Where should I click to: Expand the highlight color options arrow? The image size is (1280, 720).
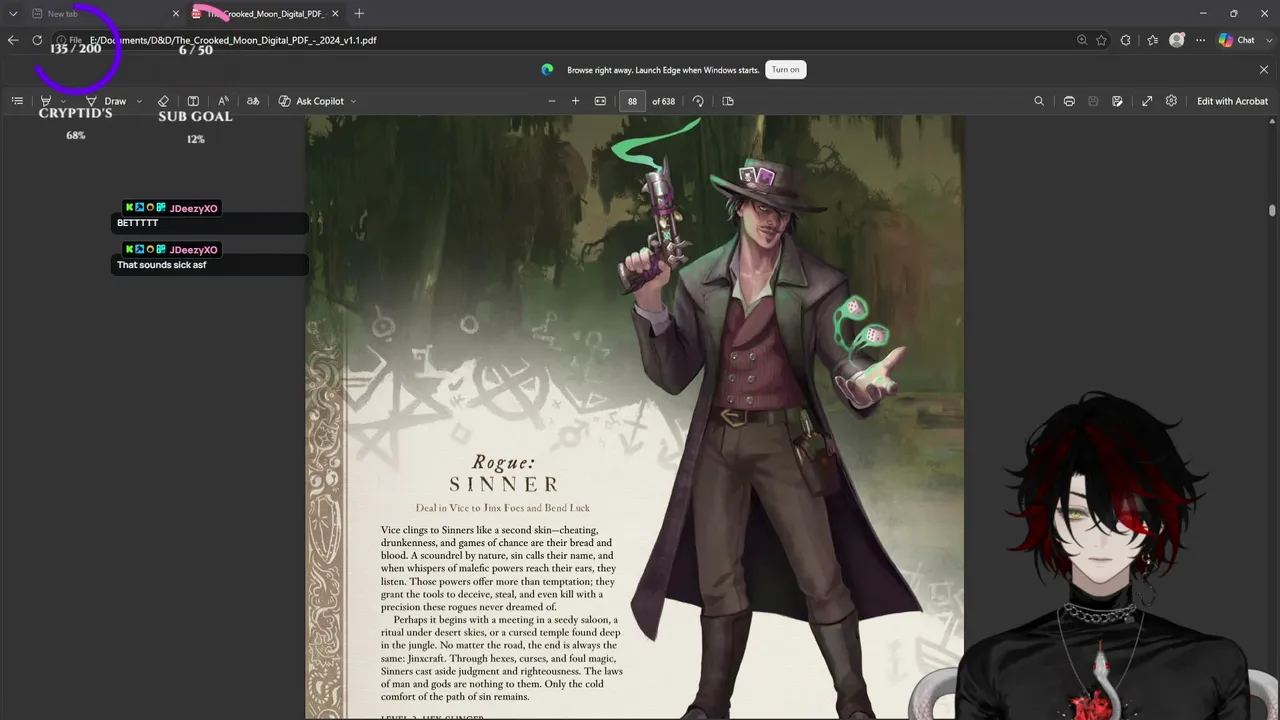click(x=63, y=101)
